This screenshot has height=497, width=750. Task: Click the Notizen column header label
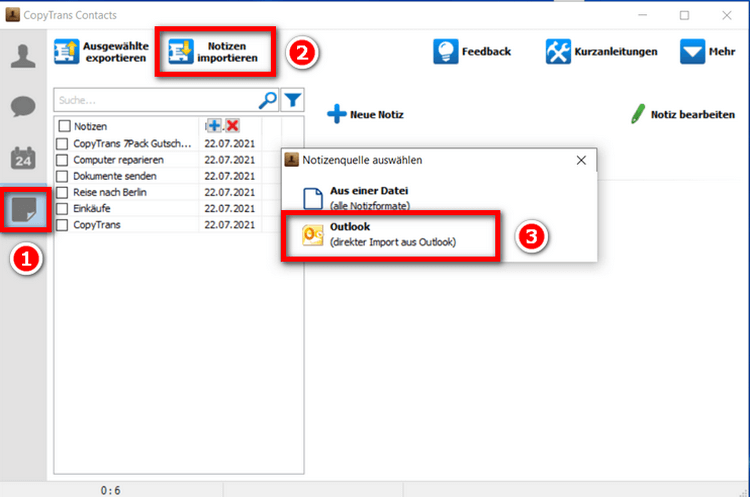90,126
